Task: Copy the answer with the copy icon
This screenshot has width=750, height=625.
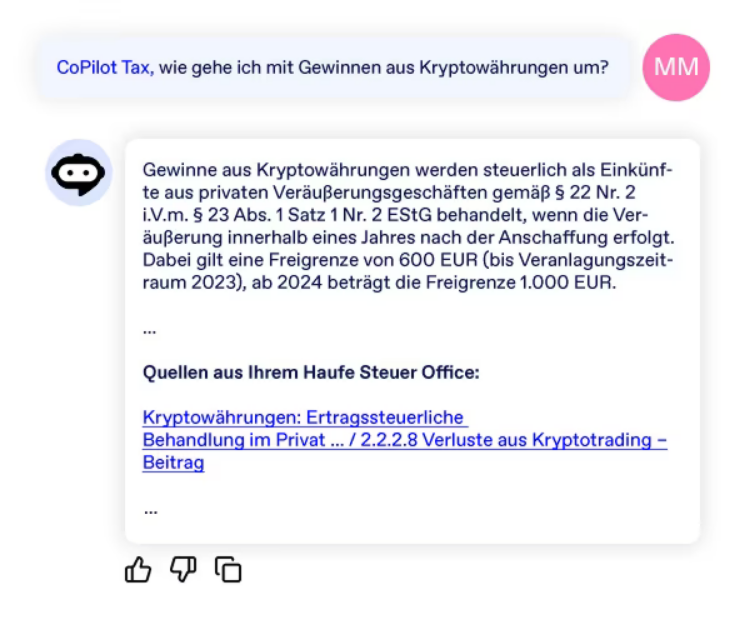Action: [228, 570]
